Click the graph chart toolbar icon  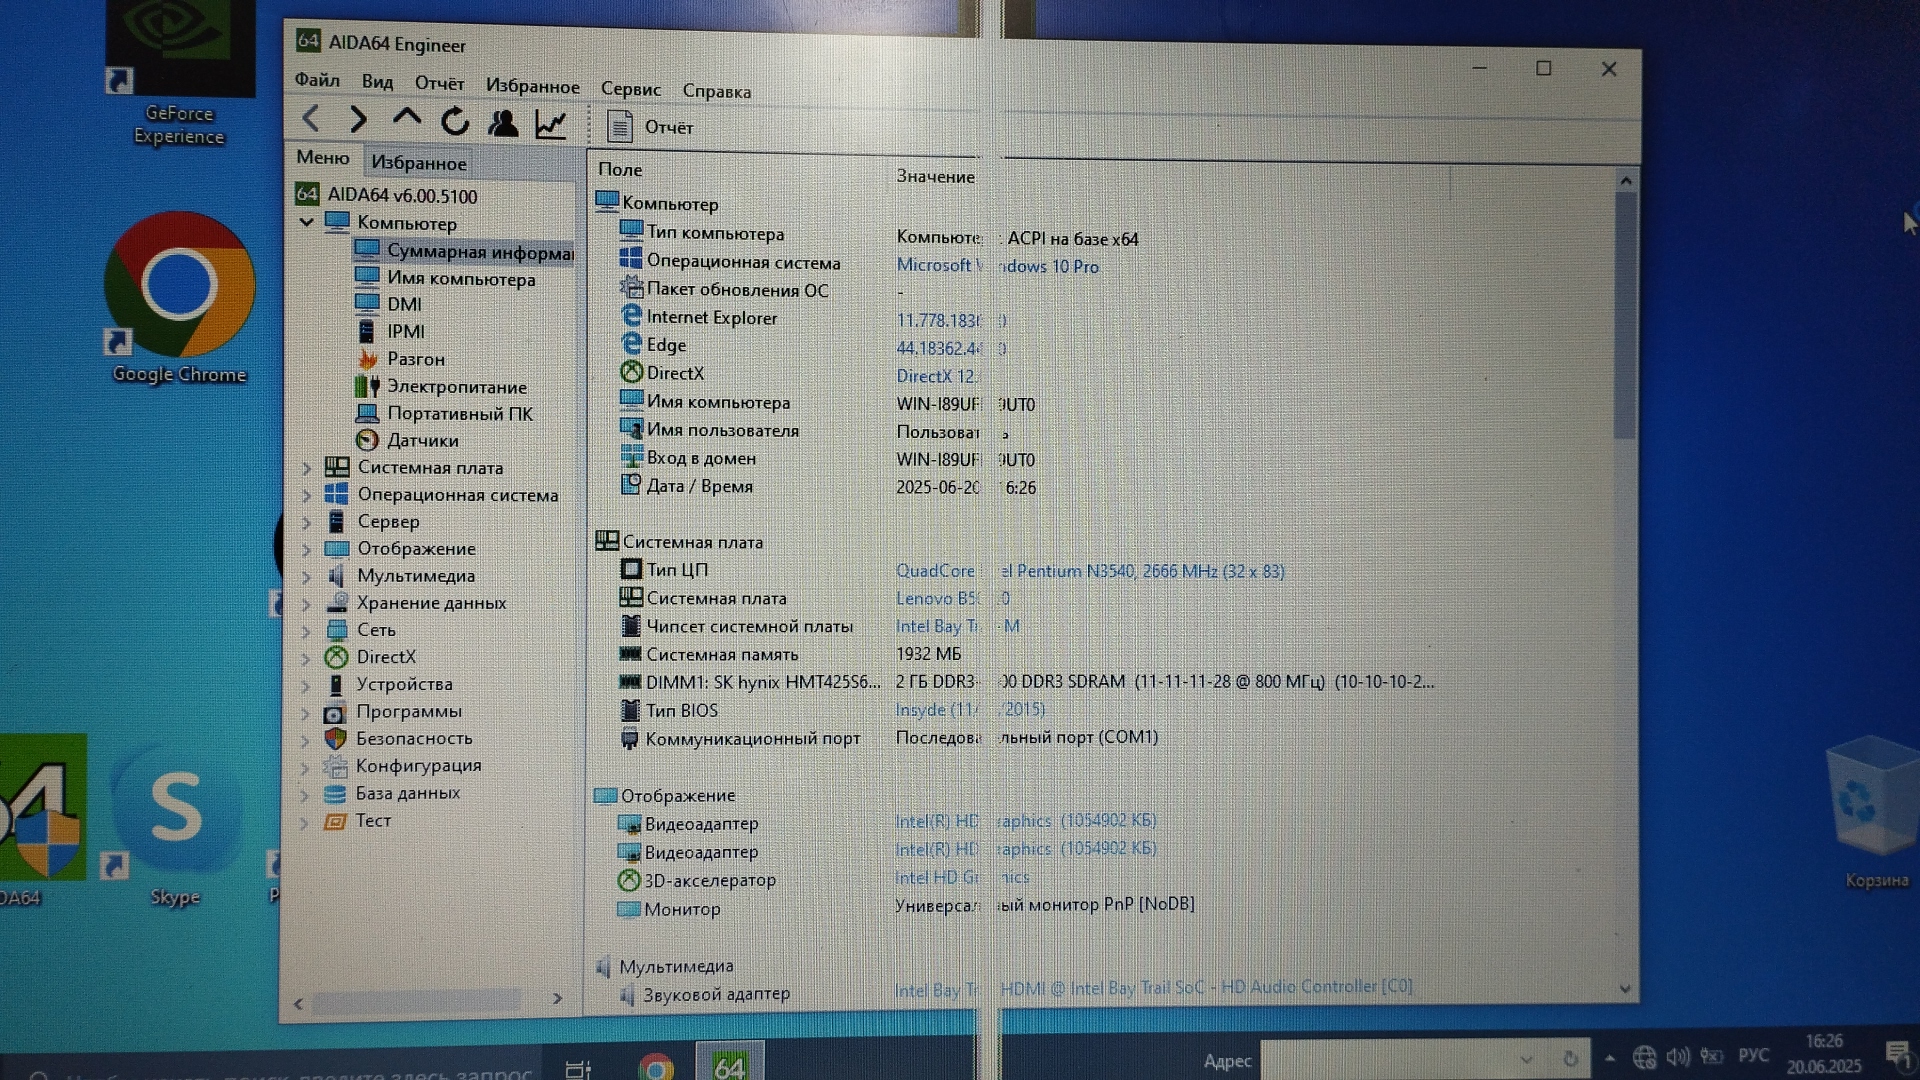coord(550,124)
